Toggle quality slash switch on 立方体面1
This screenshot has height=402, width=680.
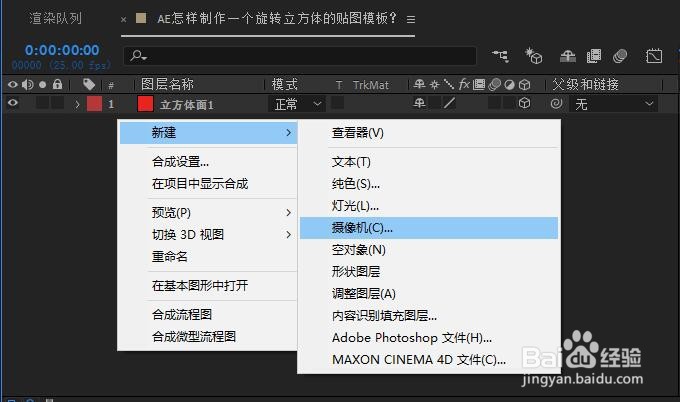[x=449, y=103]
